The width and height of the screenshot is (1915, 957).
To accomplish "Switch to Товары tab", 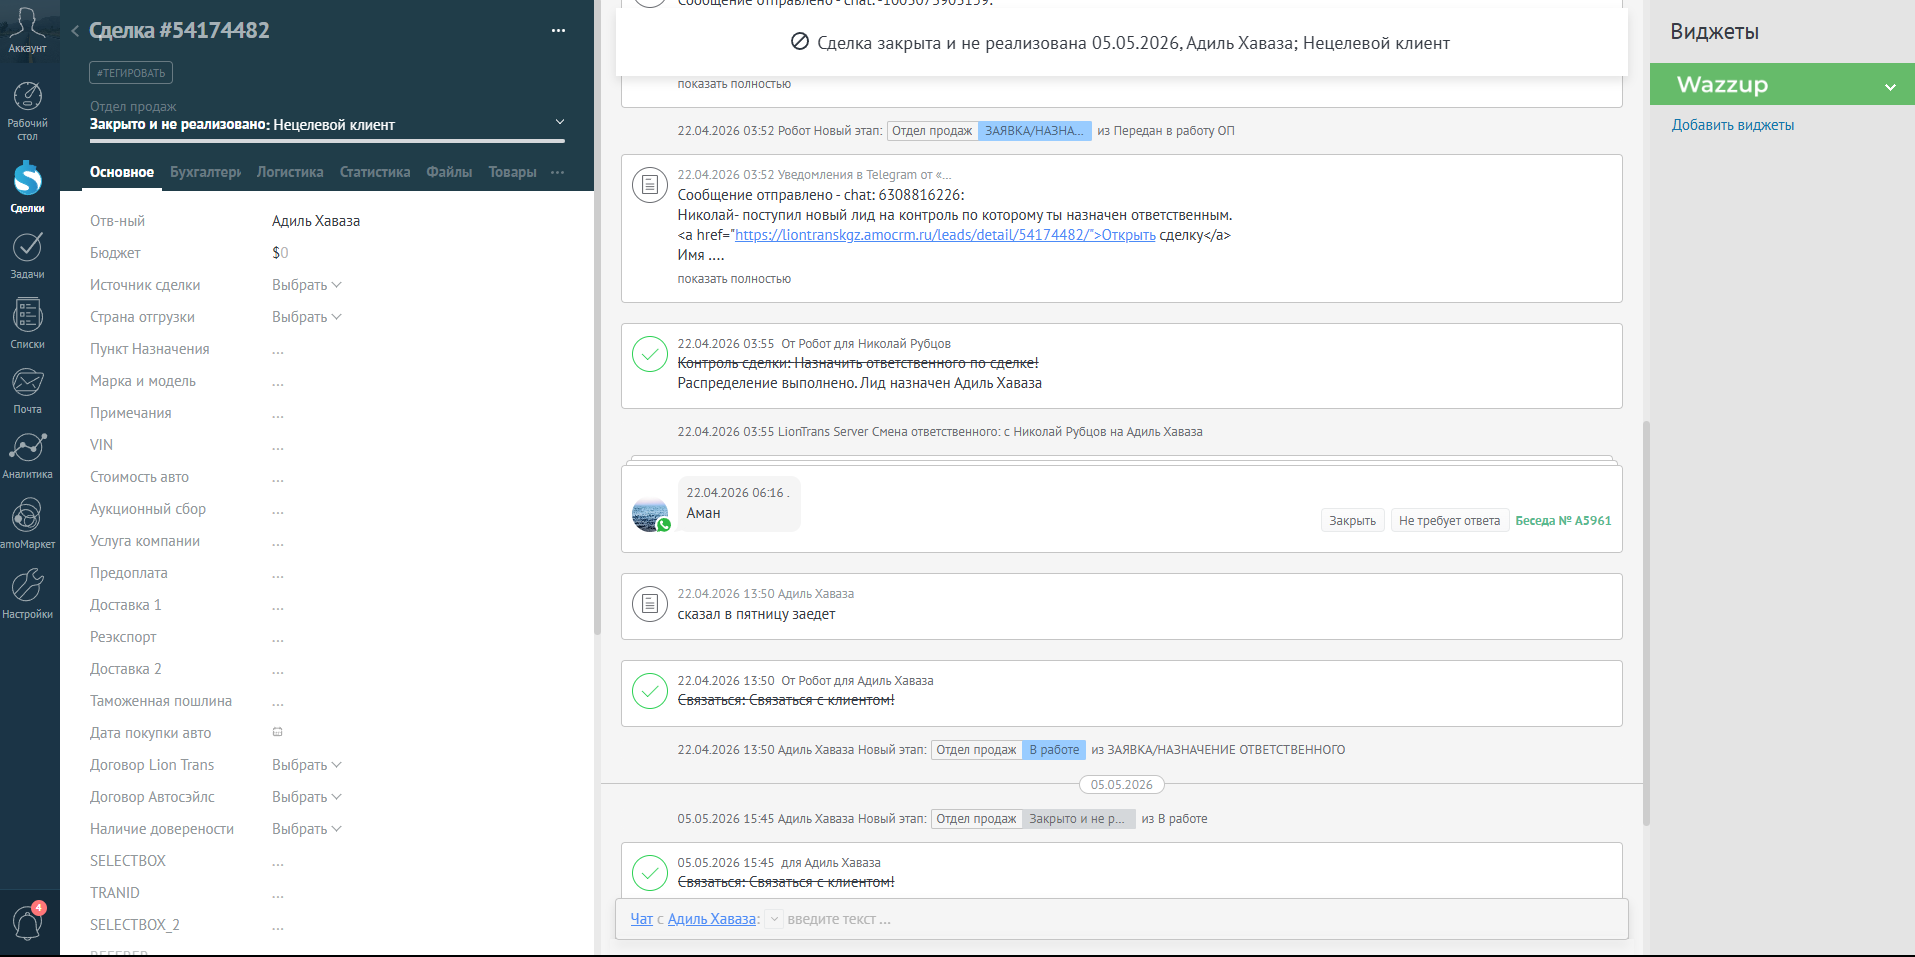I will point(512,172).
